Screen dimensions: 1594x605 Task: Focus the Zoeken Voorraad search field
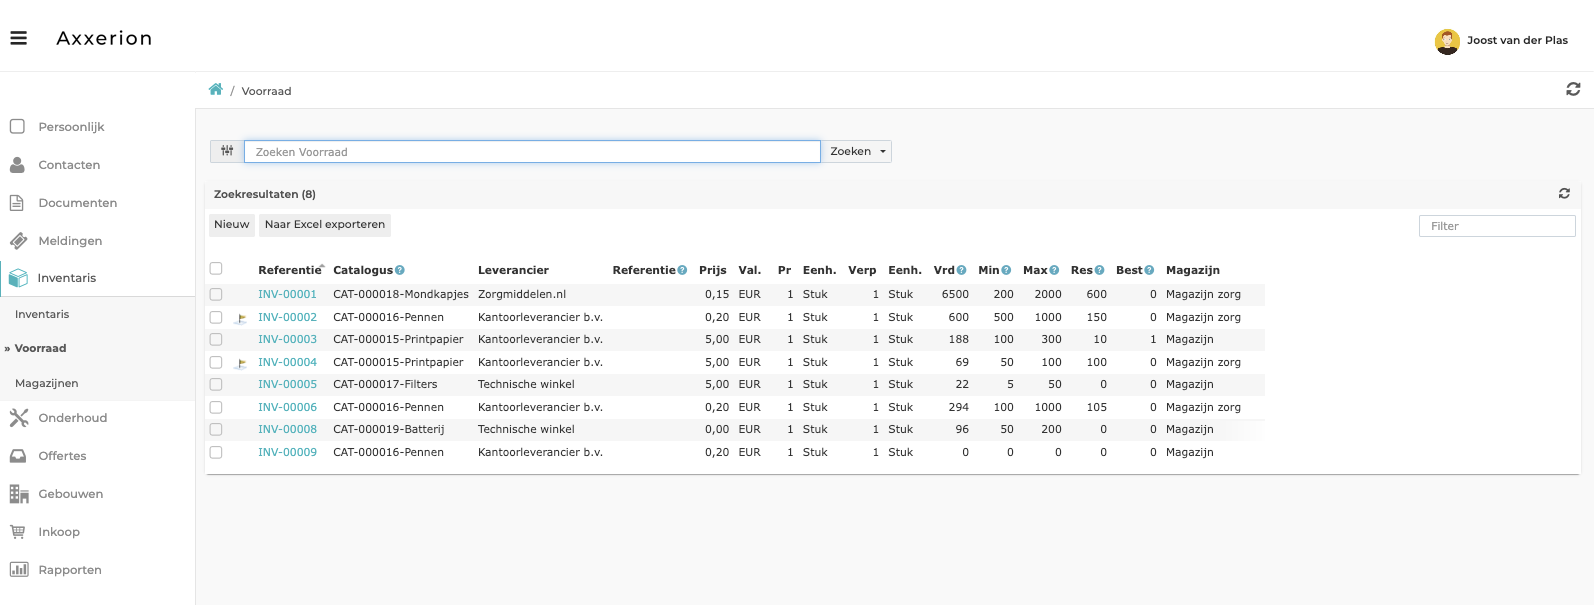pos(531,152)
